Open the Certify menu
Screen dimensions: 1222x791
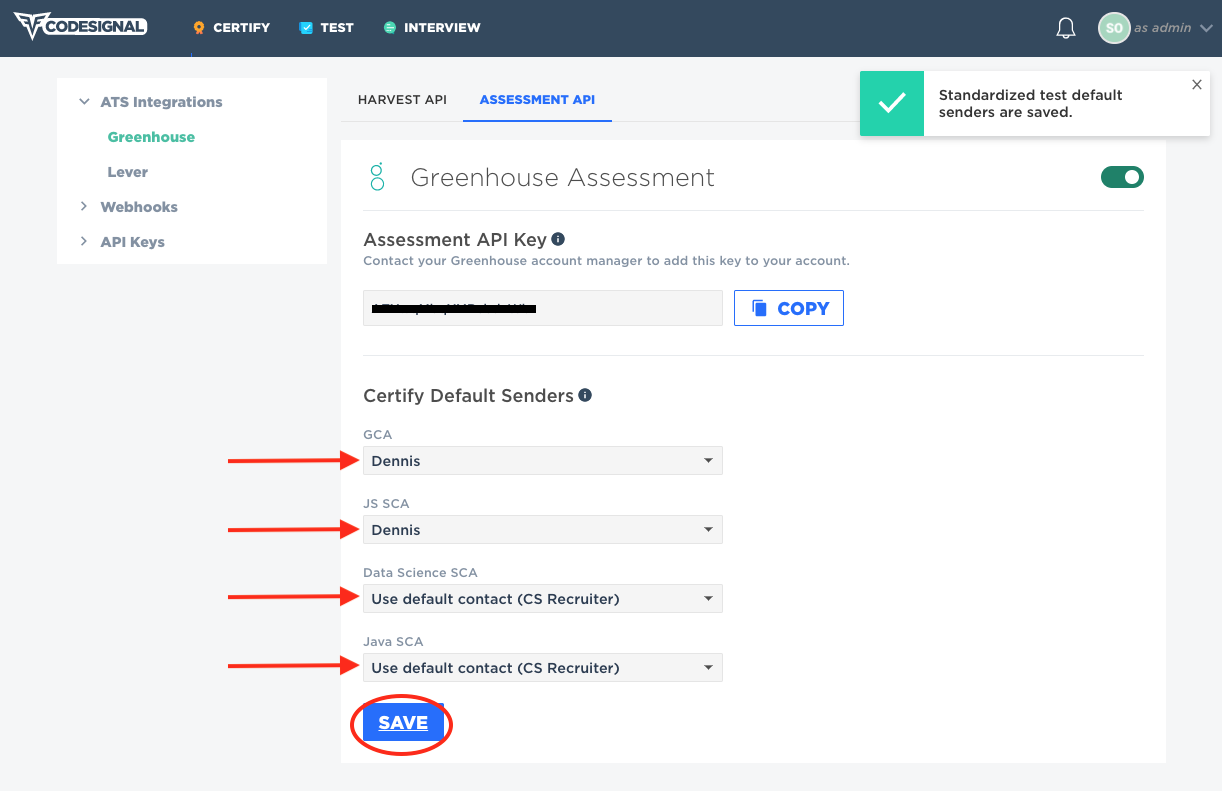point(231,28)
